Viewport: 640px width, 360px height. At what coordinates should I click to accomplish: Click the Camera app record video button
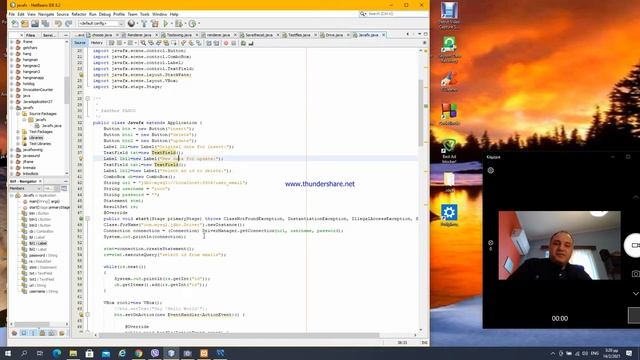point(633,245)
